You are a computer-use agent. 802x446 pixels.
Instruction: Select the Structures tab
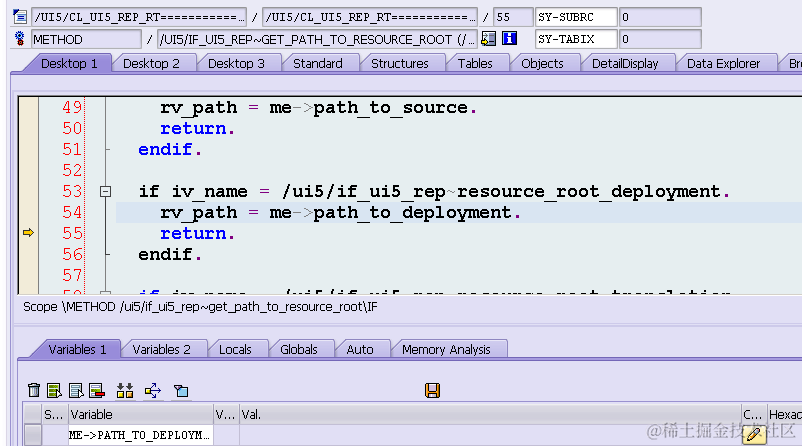pyautogui.click(x=399, y=63)
